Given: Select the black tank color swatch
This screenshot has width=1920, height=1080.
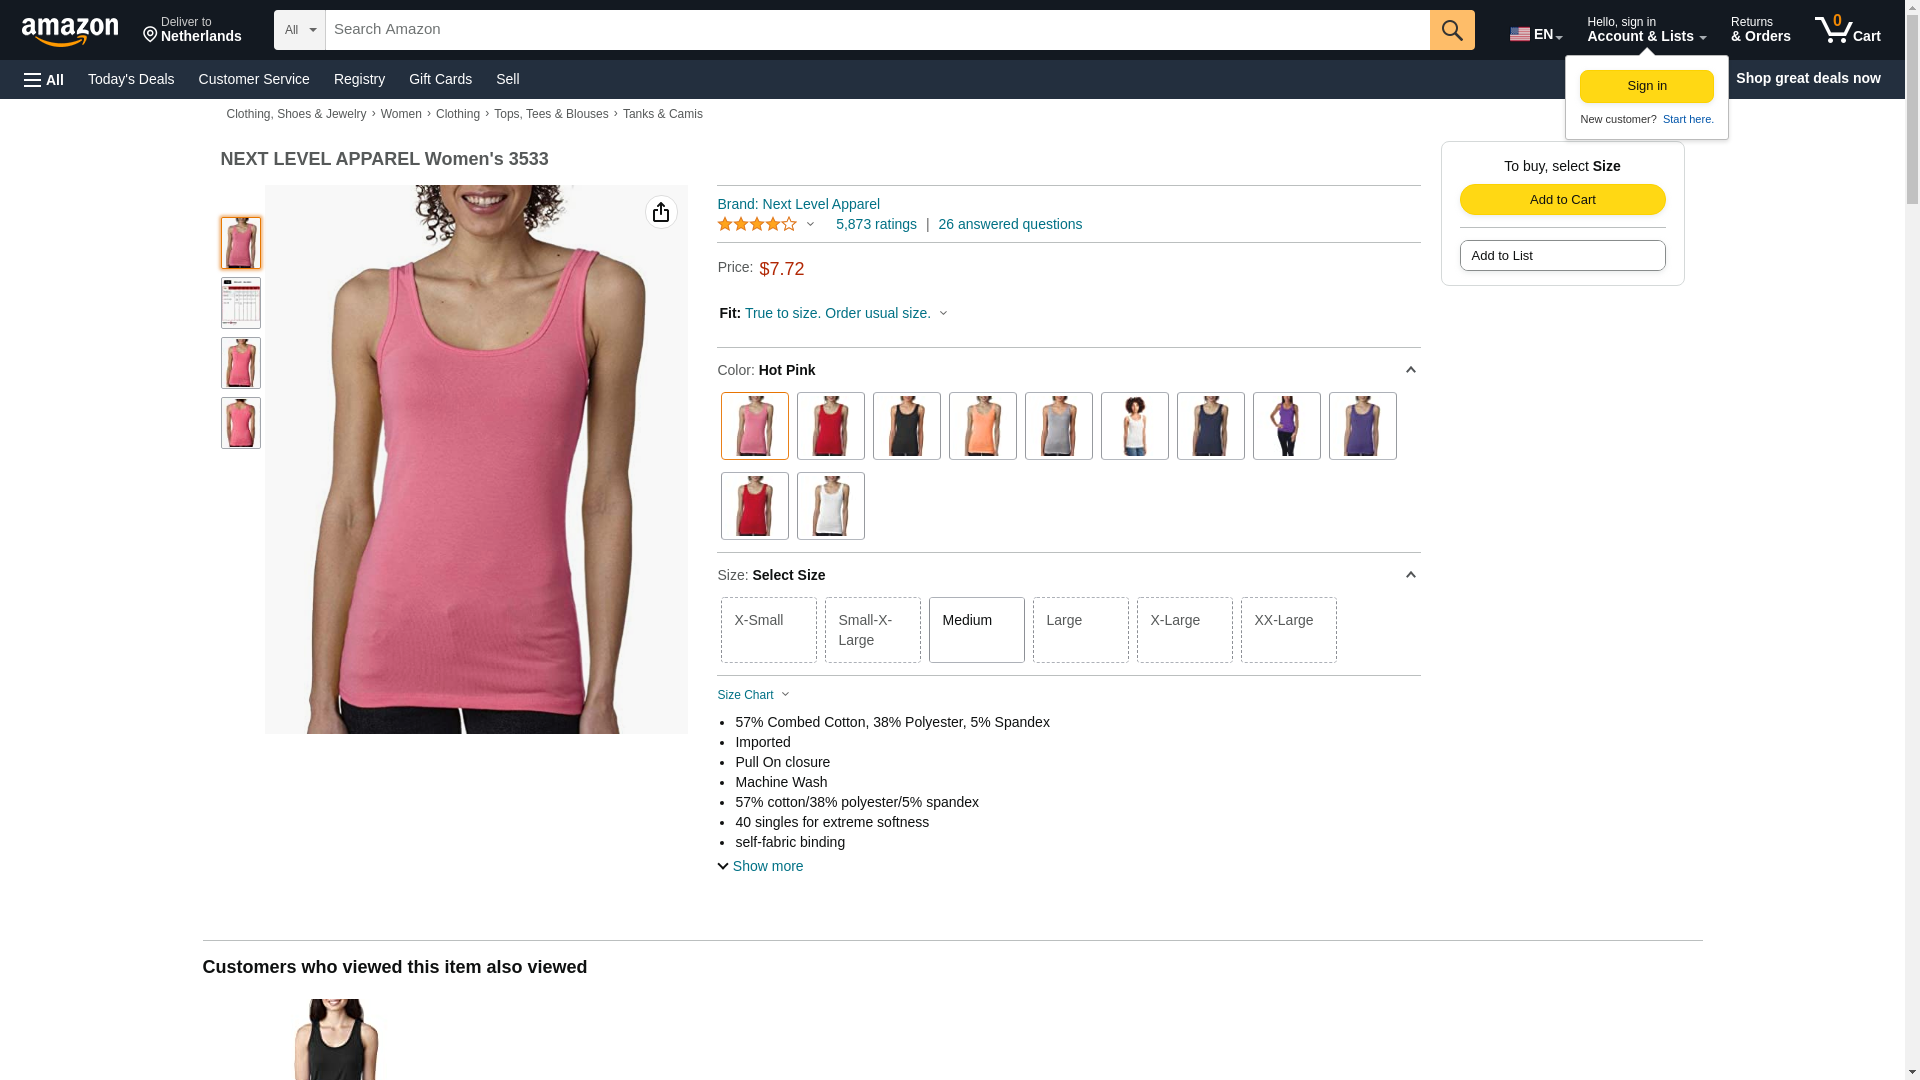Looking at the screenshot, I should tap(906, 426).
